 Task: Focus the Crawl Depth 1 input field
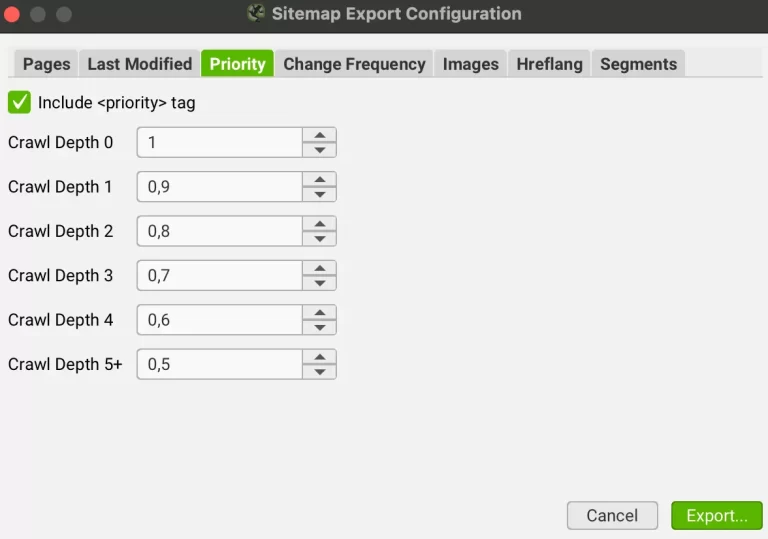[220, 187]
